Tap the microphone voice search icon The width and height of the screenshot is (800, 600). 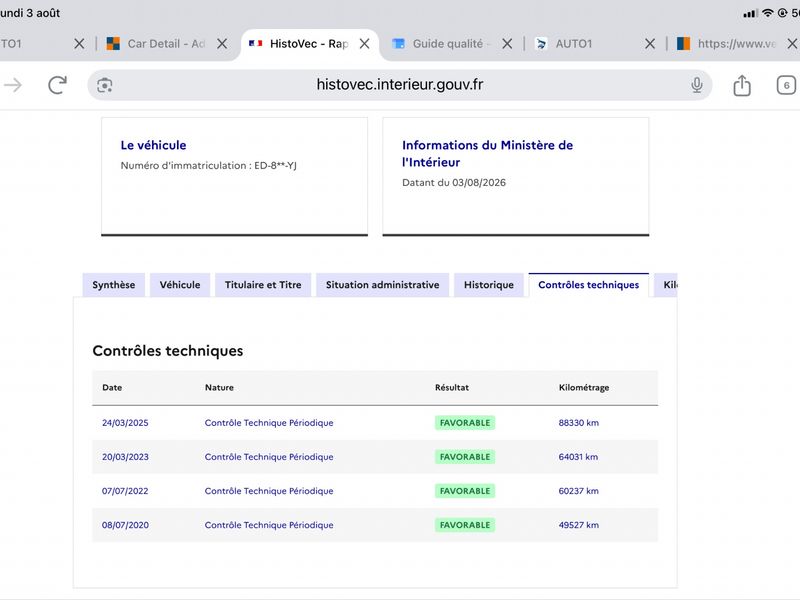click(x=697, y=85)
